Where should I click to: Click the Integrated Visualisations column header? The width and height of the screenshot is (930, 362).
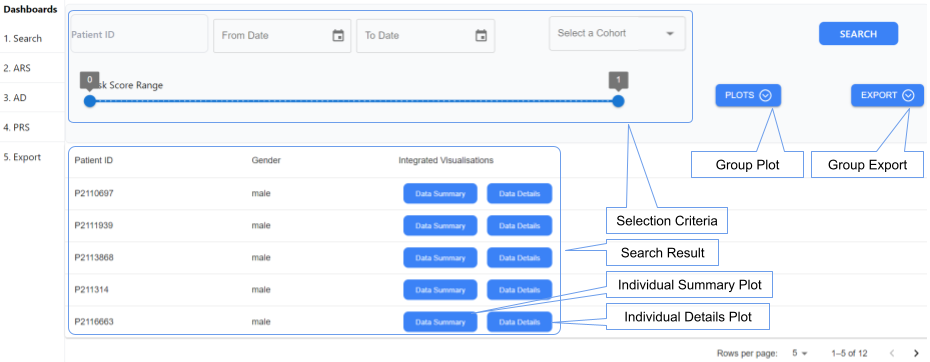(446, 160)
